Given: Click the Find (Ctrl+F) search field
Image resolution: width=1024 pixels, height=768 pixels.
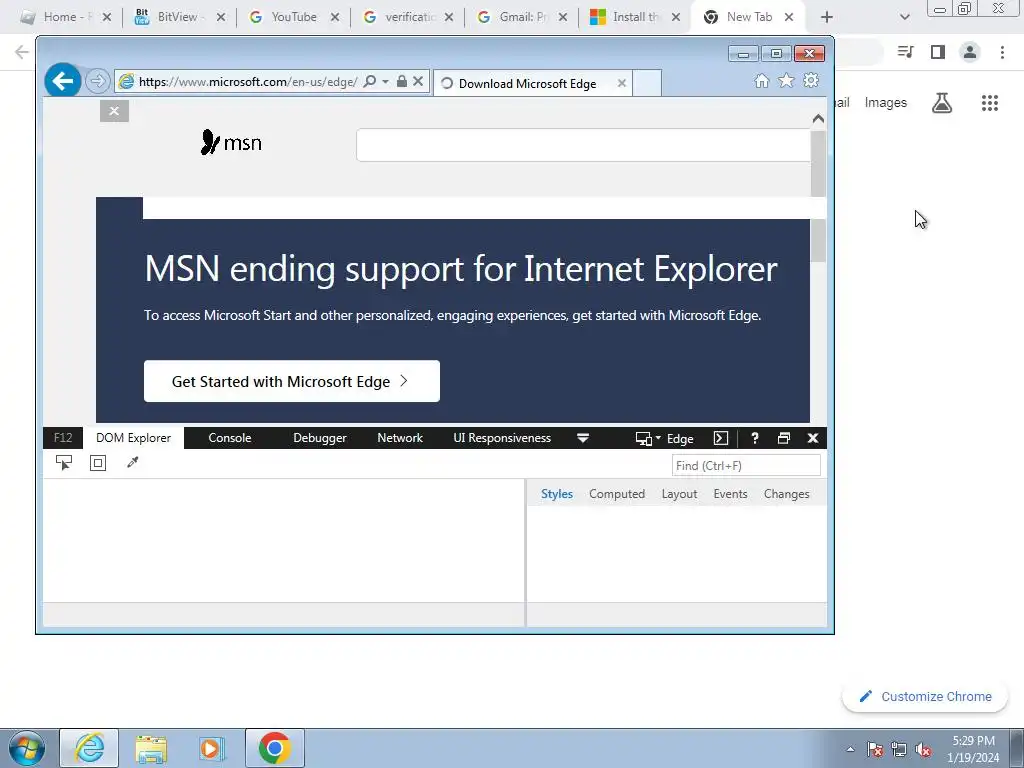Looking at the screenshot, I should point(746,466).
